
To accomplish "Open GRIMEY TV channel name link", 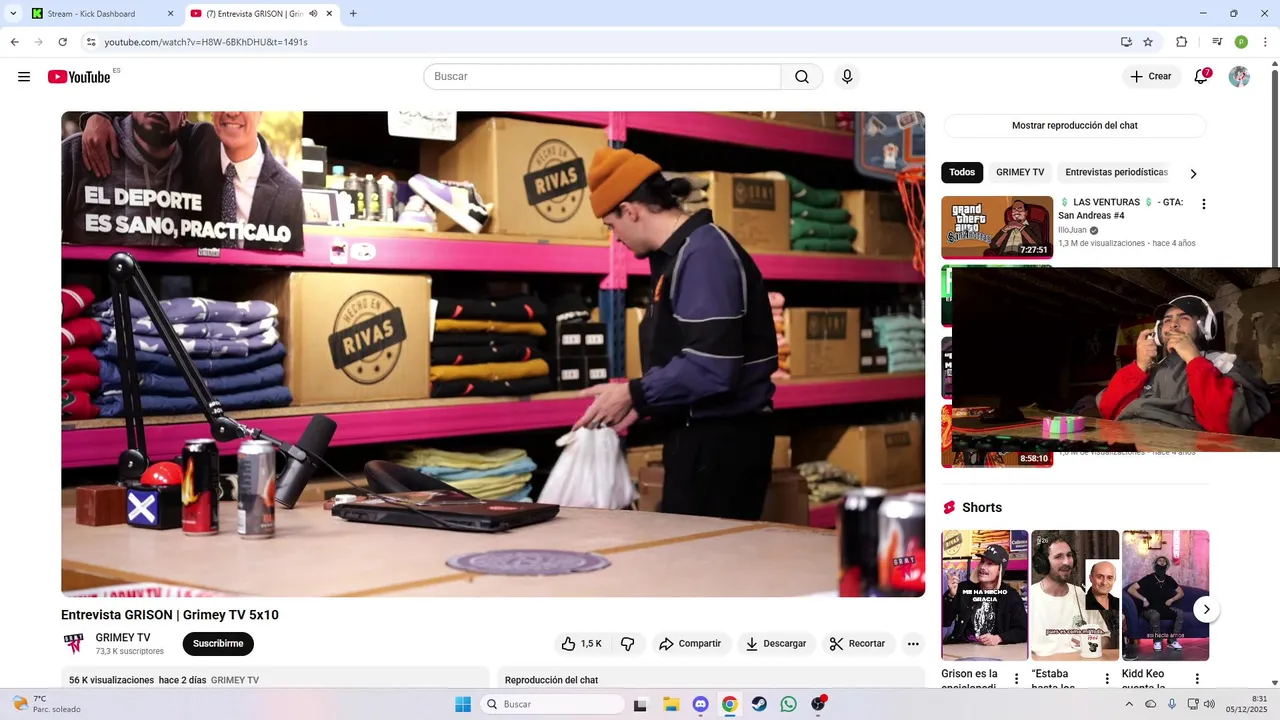I will coord(123,638).
